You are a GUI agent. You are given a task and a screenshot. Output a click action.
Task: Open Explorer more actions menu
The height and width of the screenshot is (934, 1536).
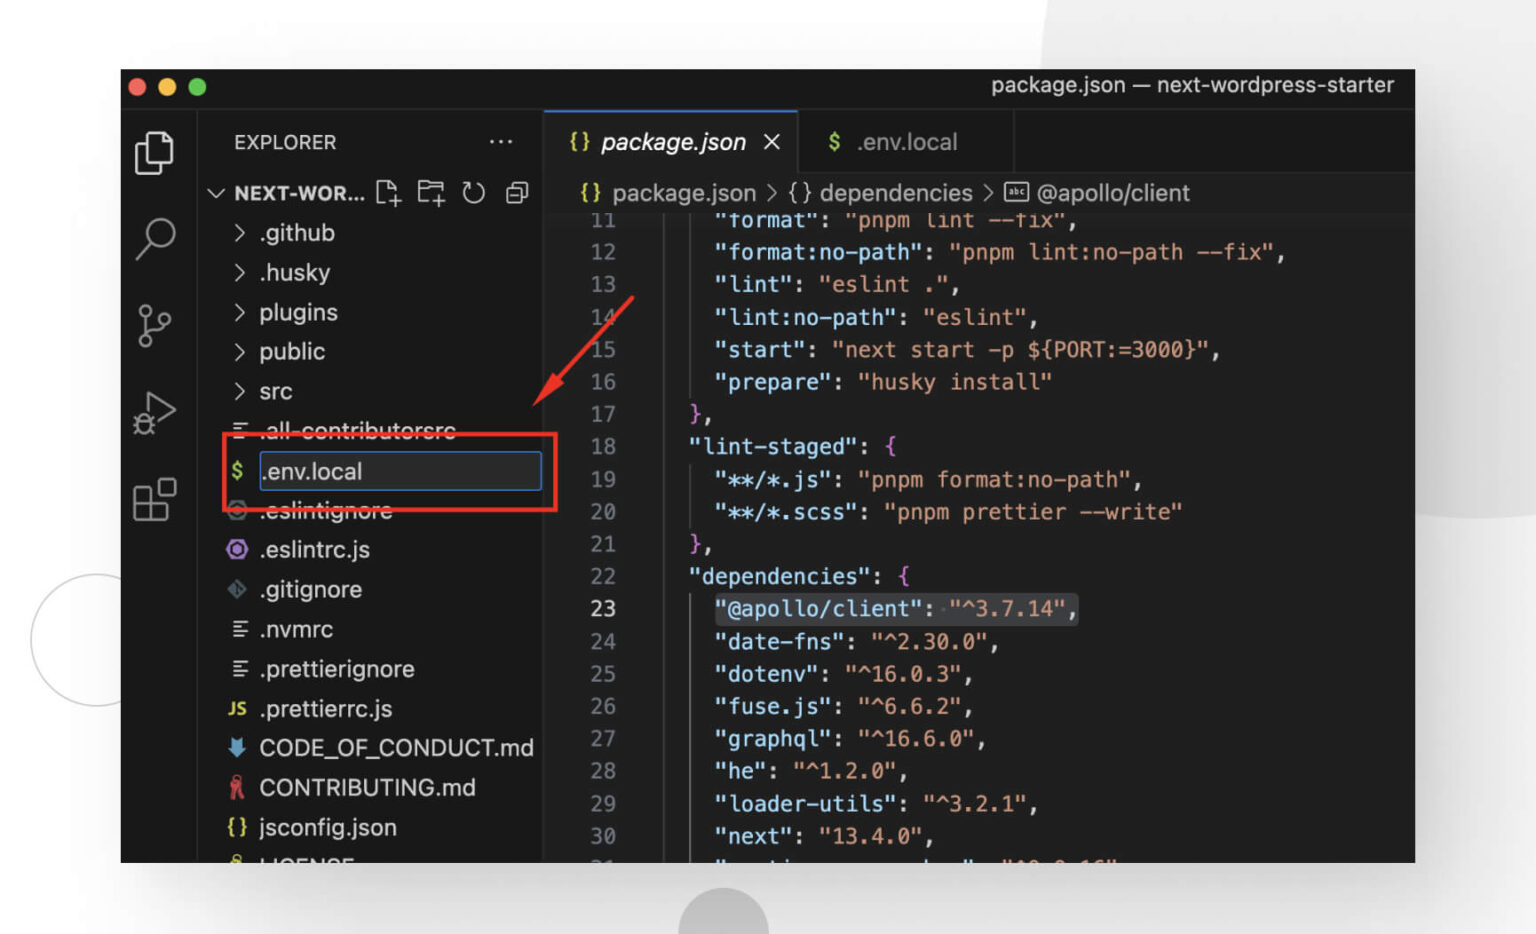(501, 141)
